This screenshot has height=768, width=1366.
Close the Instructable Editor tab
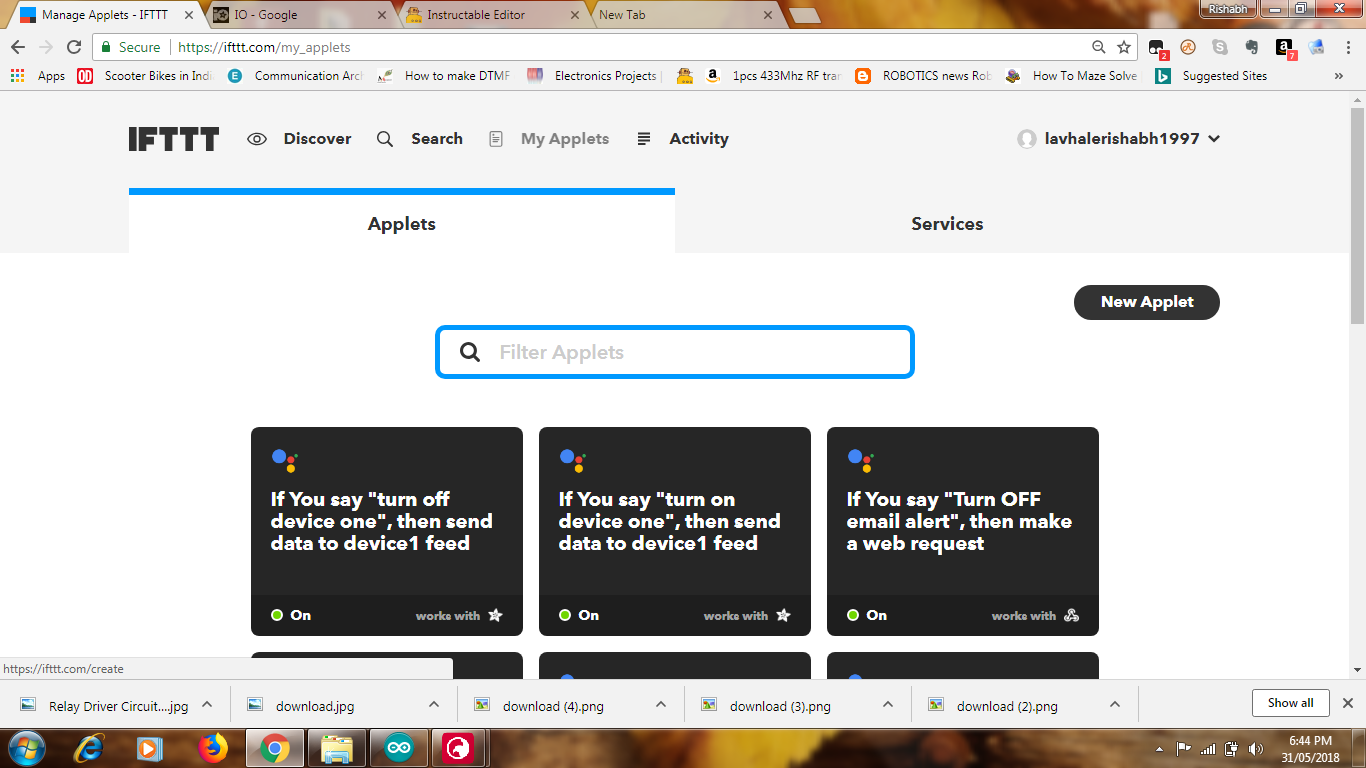coord(575,15)
